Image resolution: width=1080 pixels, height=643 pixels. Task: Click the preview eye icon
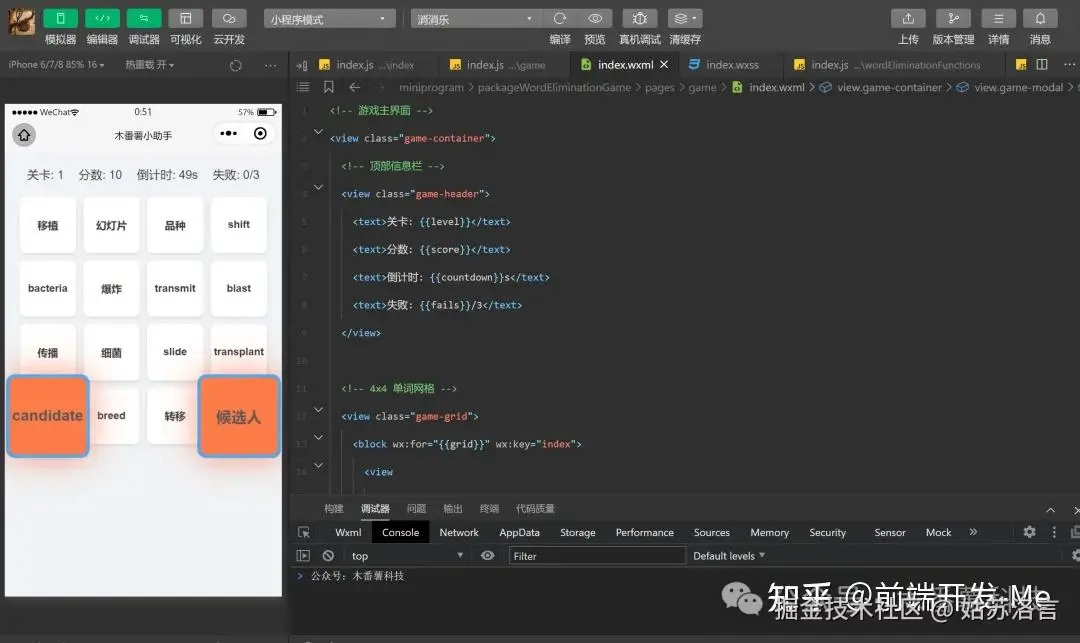click(595, 19)
